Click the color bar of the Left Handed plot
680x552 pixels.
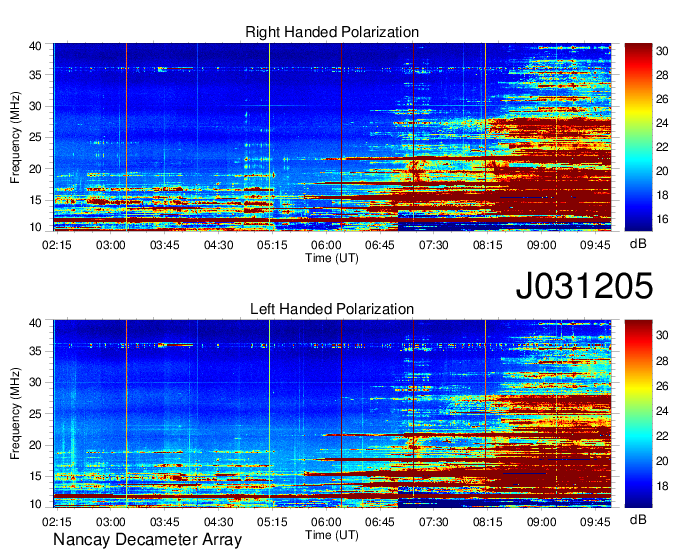click(638, 414)
